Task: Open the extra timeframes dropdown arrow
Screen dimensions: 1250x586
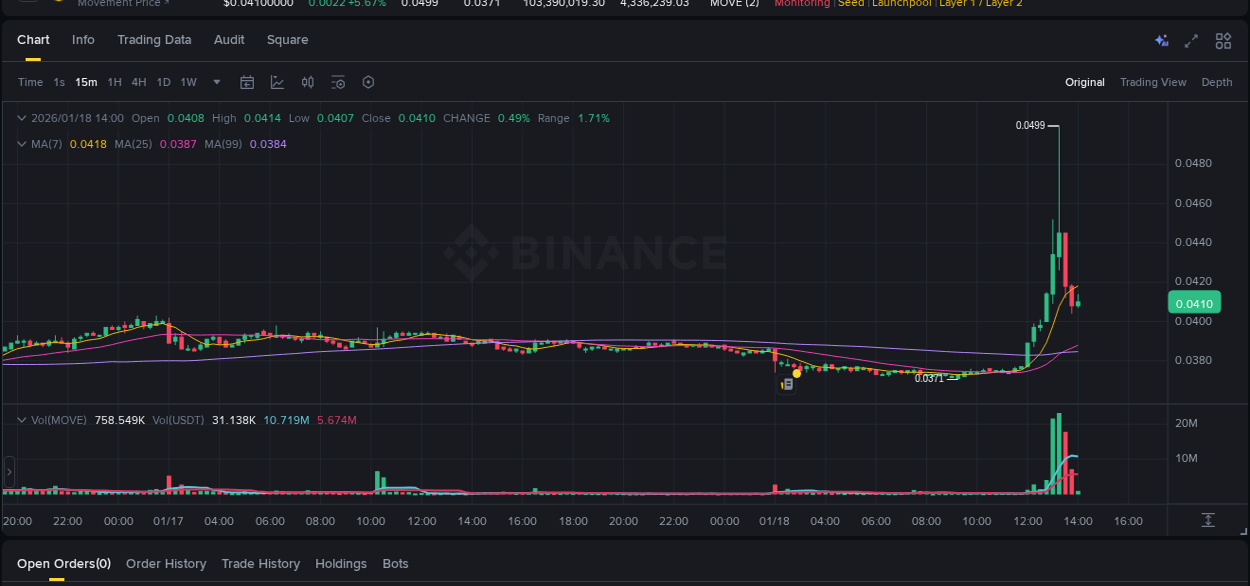Action: 216,82
